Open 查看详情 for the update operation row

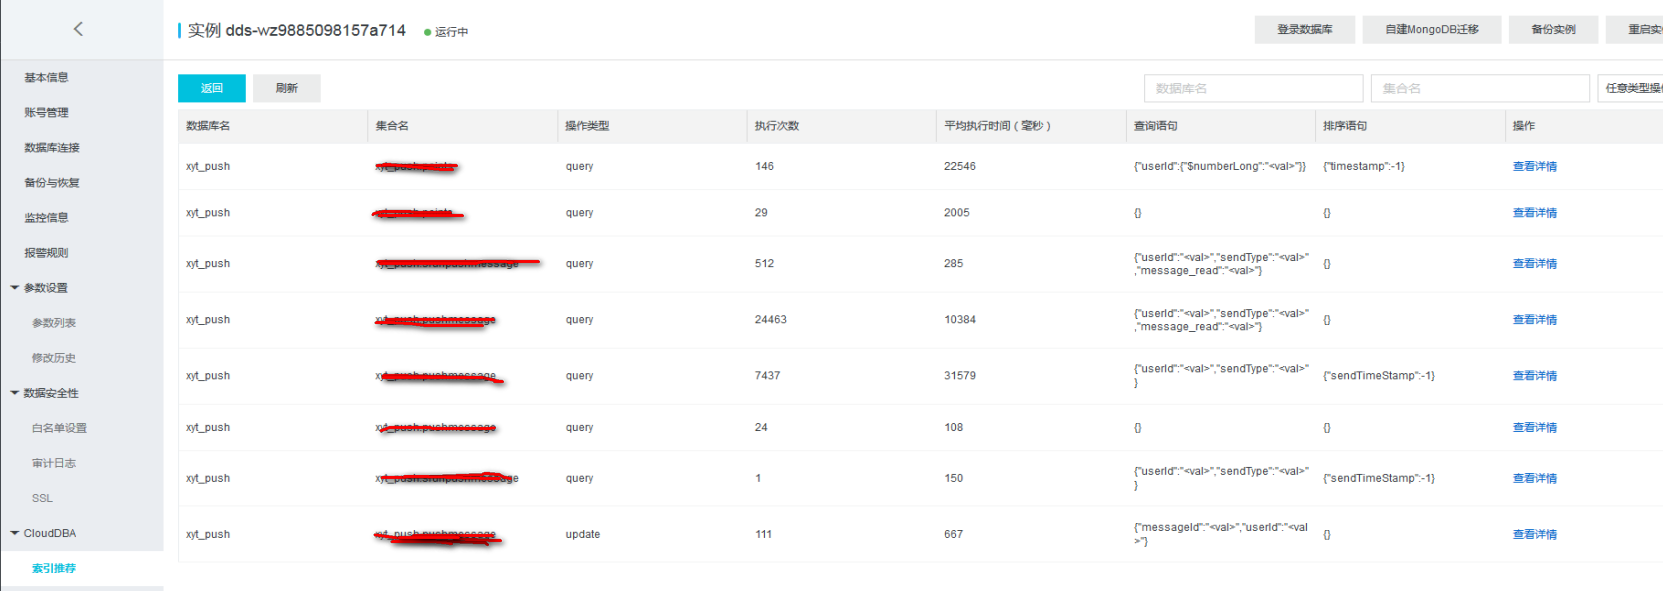[1534, 534]
